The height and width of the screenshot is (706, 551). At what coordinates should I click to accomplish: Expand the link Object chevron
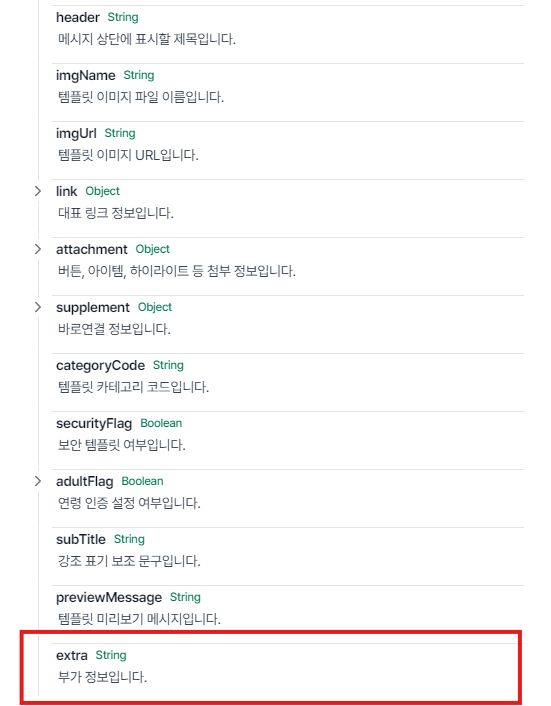tap(38, 191)
